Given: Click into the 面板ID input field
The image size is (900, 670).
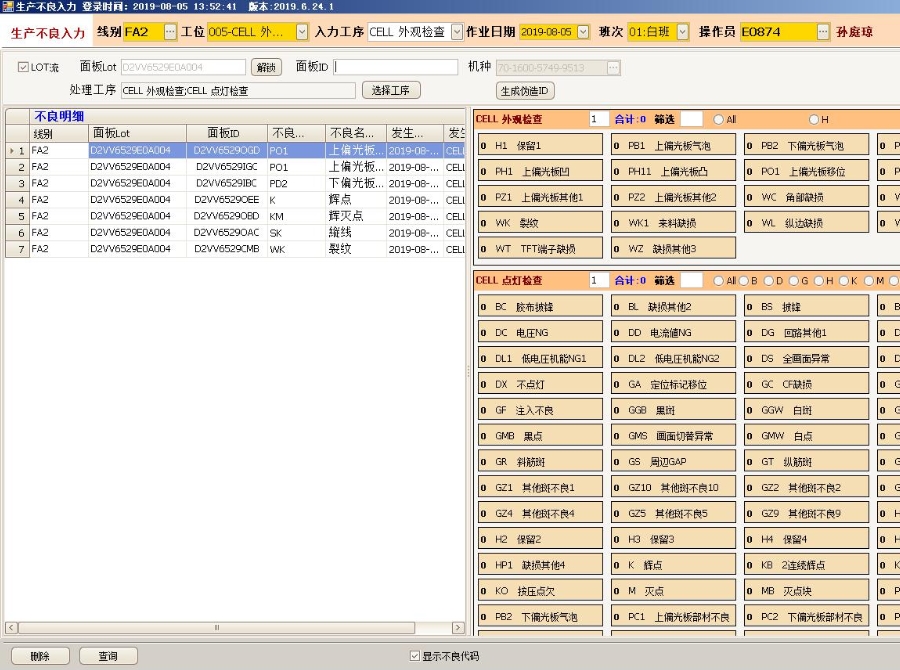Looking at the screenshot, I should [395, 68].
